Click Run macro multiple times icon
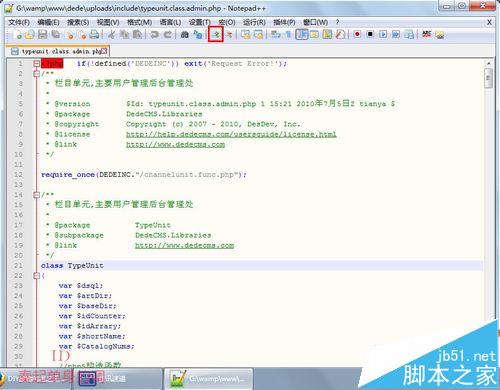Image resolution: width=500 pixels, height=390 pixels. pos(396,34)
